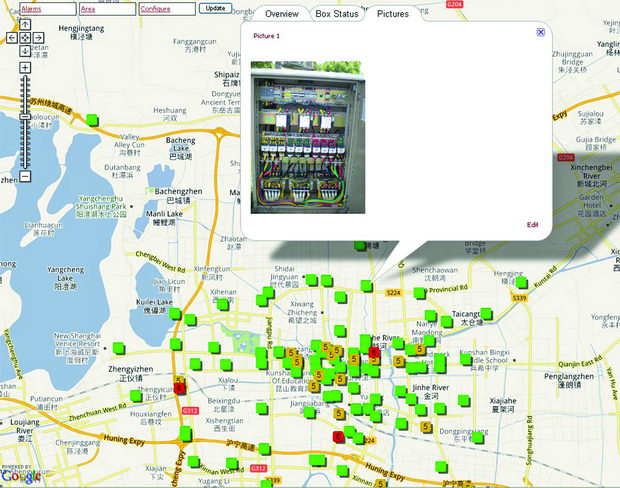Click the Edit link in popup

coord(533,225)
